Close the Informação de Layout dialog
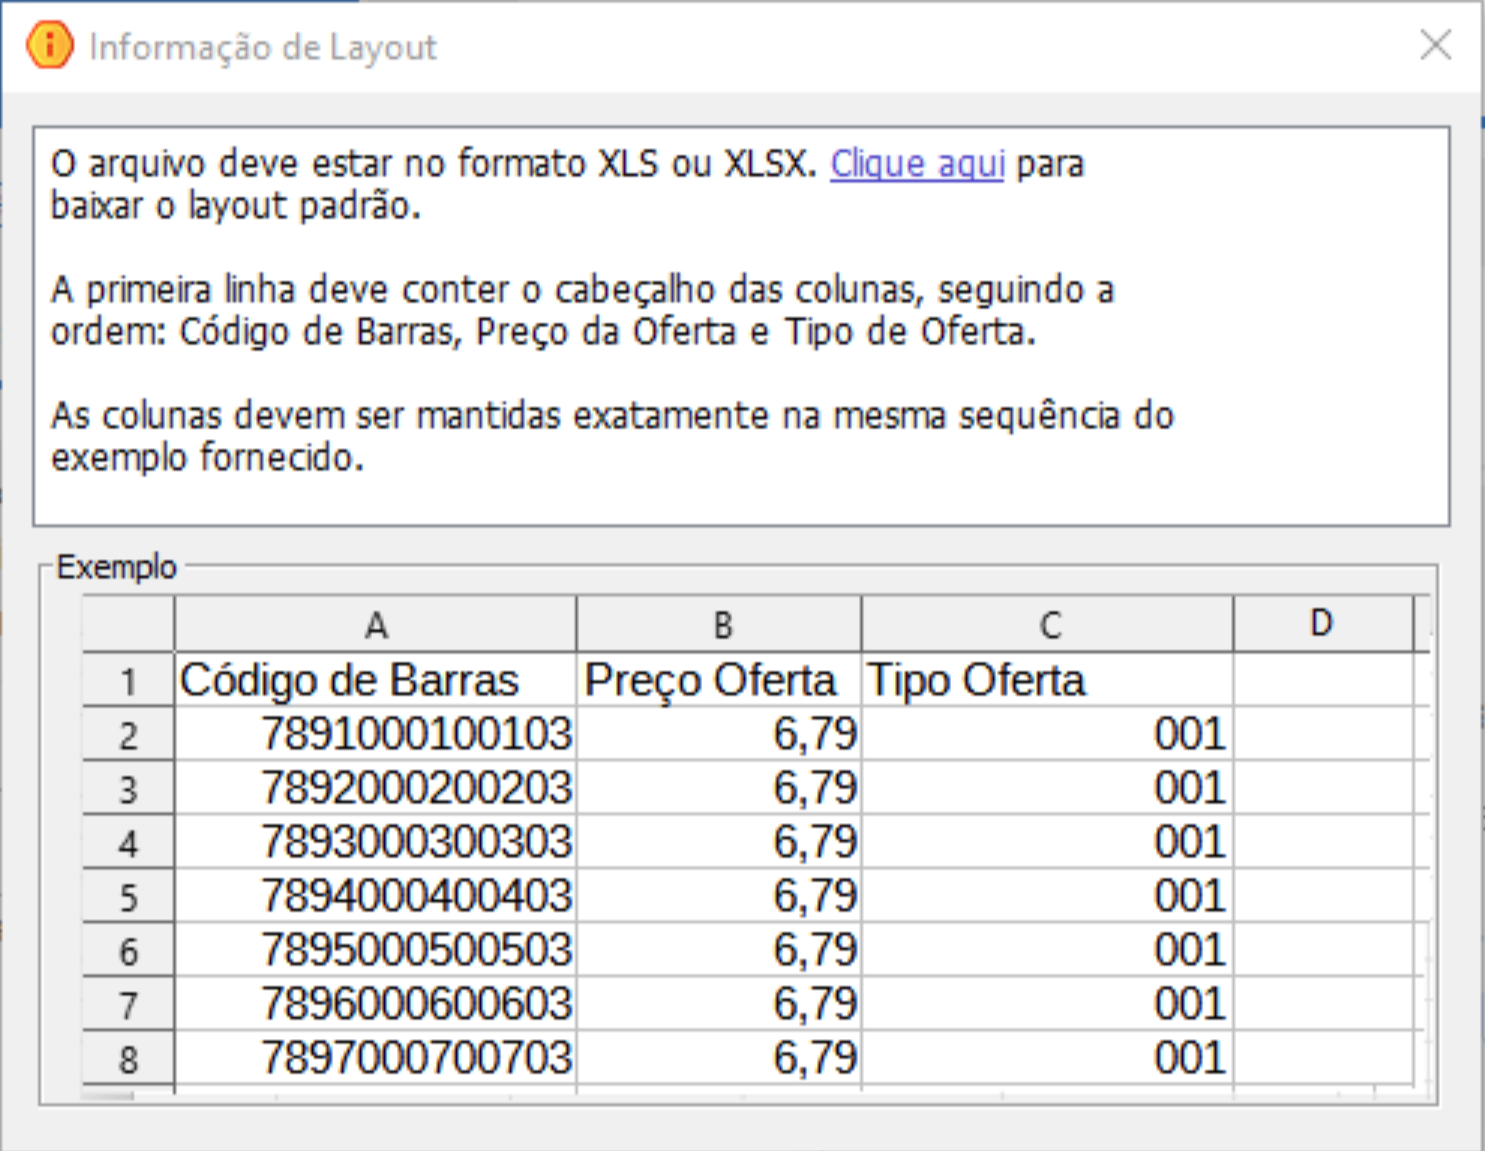 click(x=1435, y=45)
